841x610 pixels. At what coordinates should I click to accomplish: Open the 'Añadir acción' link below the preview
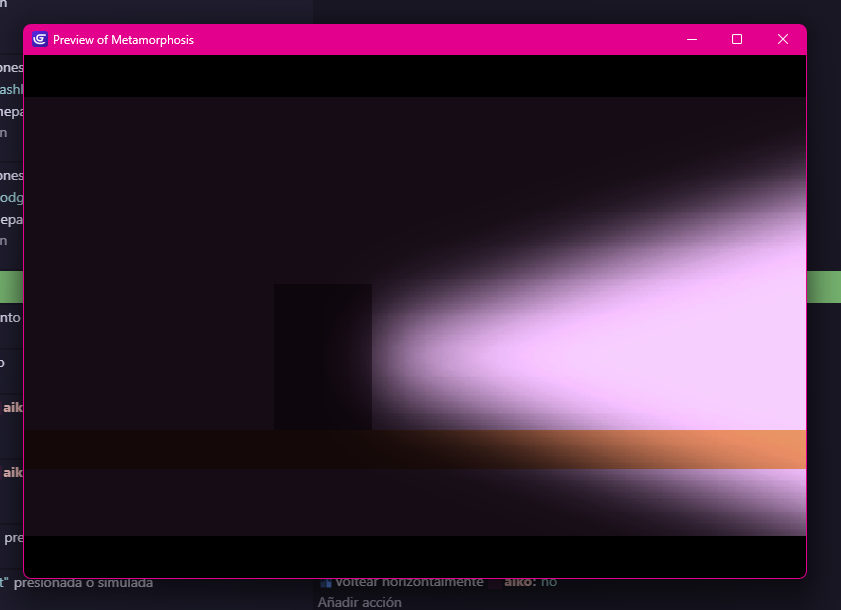click(359, 601)
